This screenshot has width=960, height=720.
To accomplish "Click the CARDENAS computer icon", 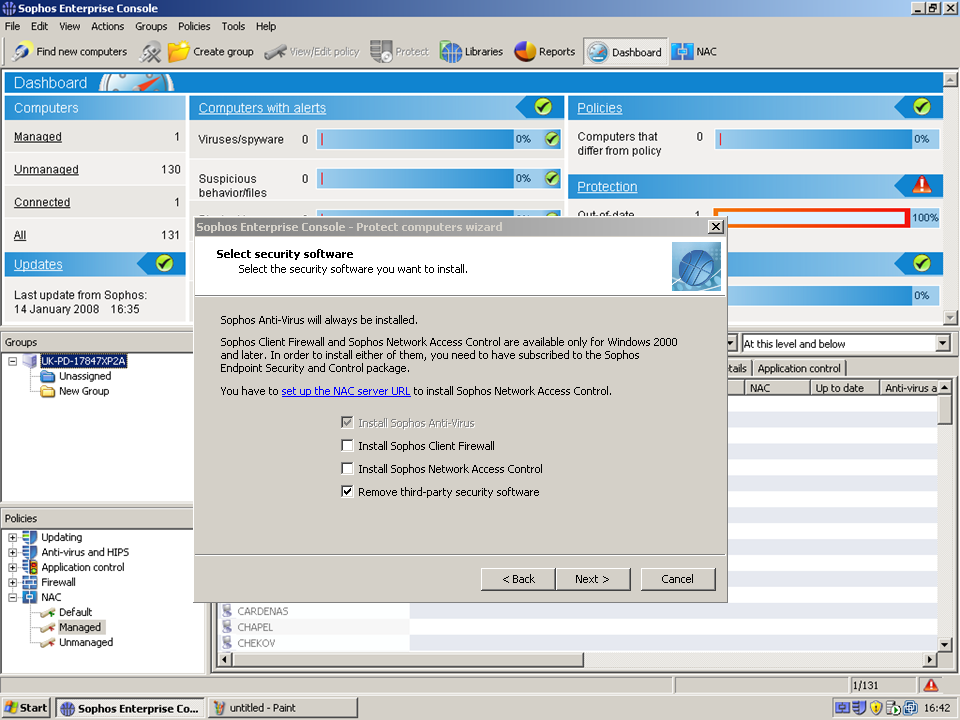I will (227, 611).
